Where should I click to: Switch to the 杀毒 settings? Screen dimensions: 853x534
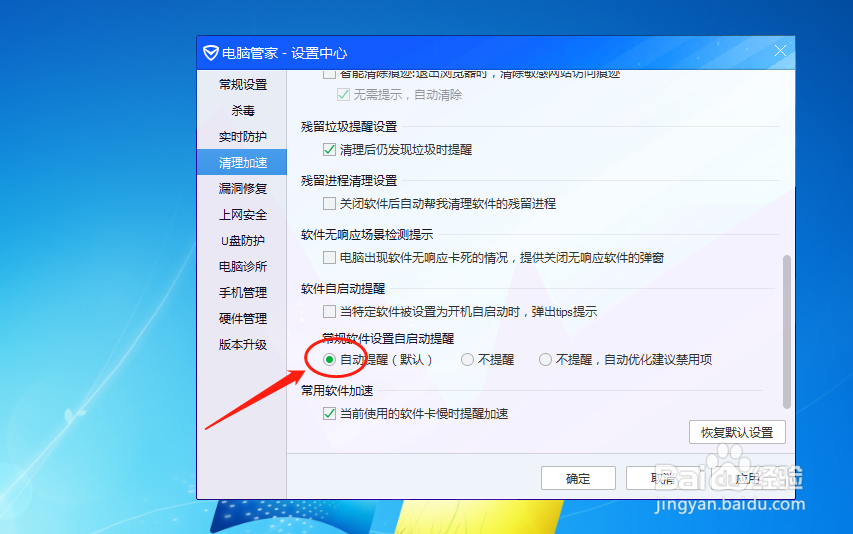(243, 111)
